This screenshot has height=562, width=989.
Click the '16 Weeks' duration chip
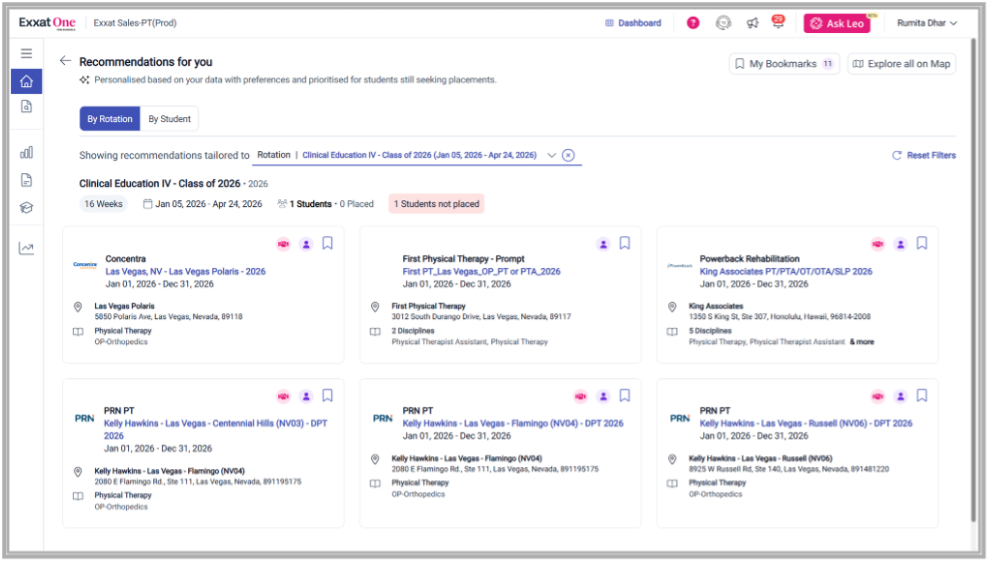click(x=103, y=204)
